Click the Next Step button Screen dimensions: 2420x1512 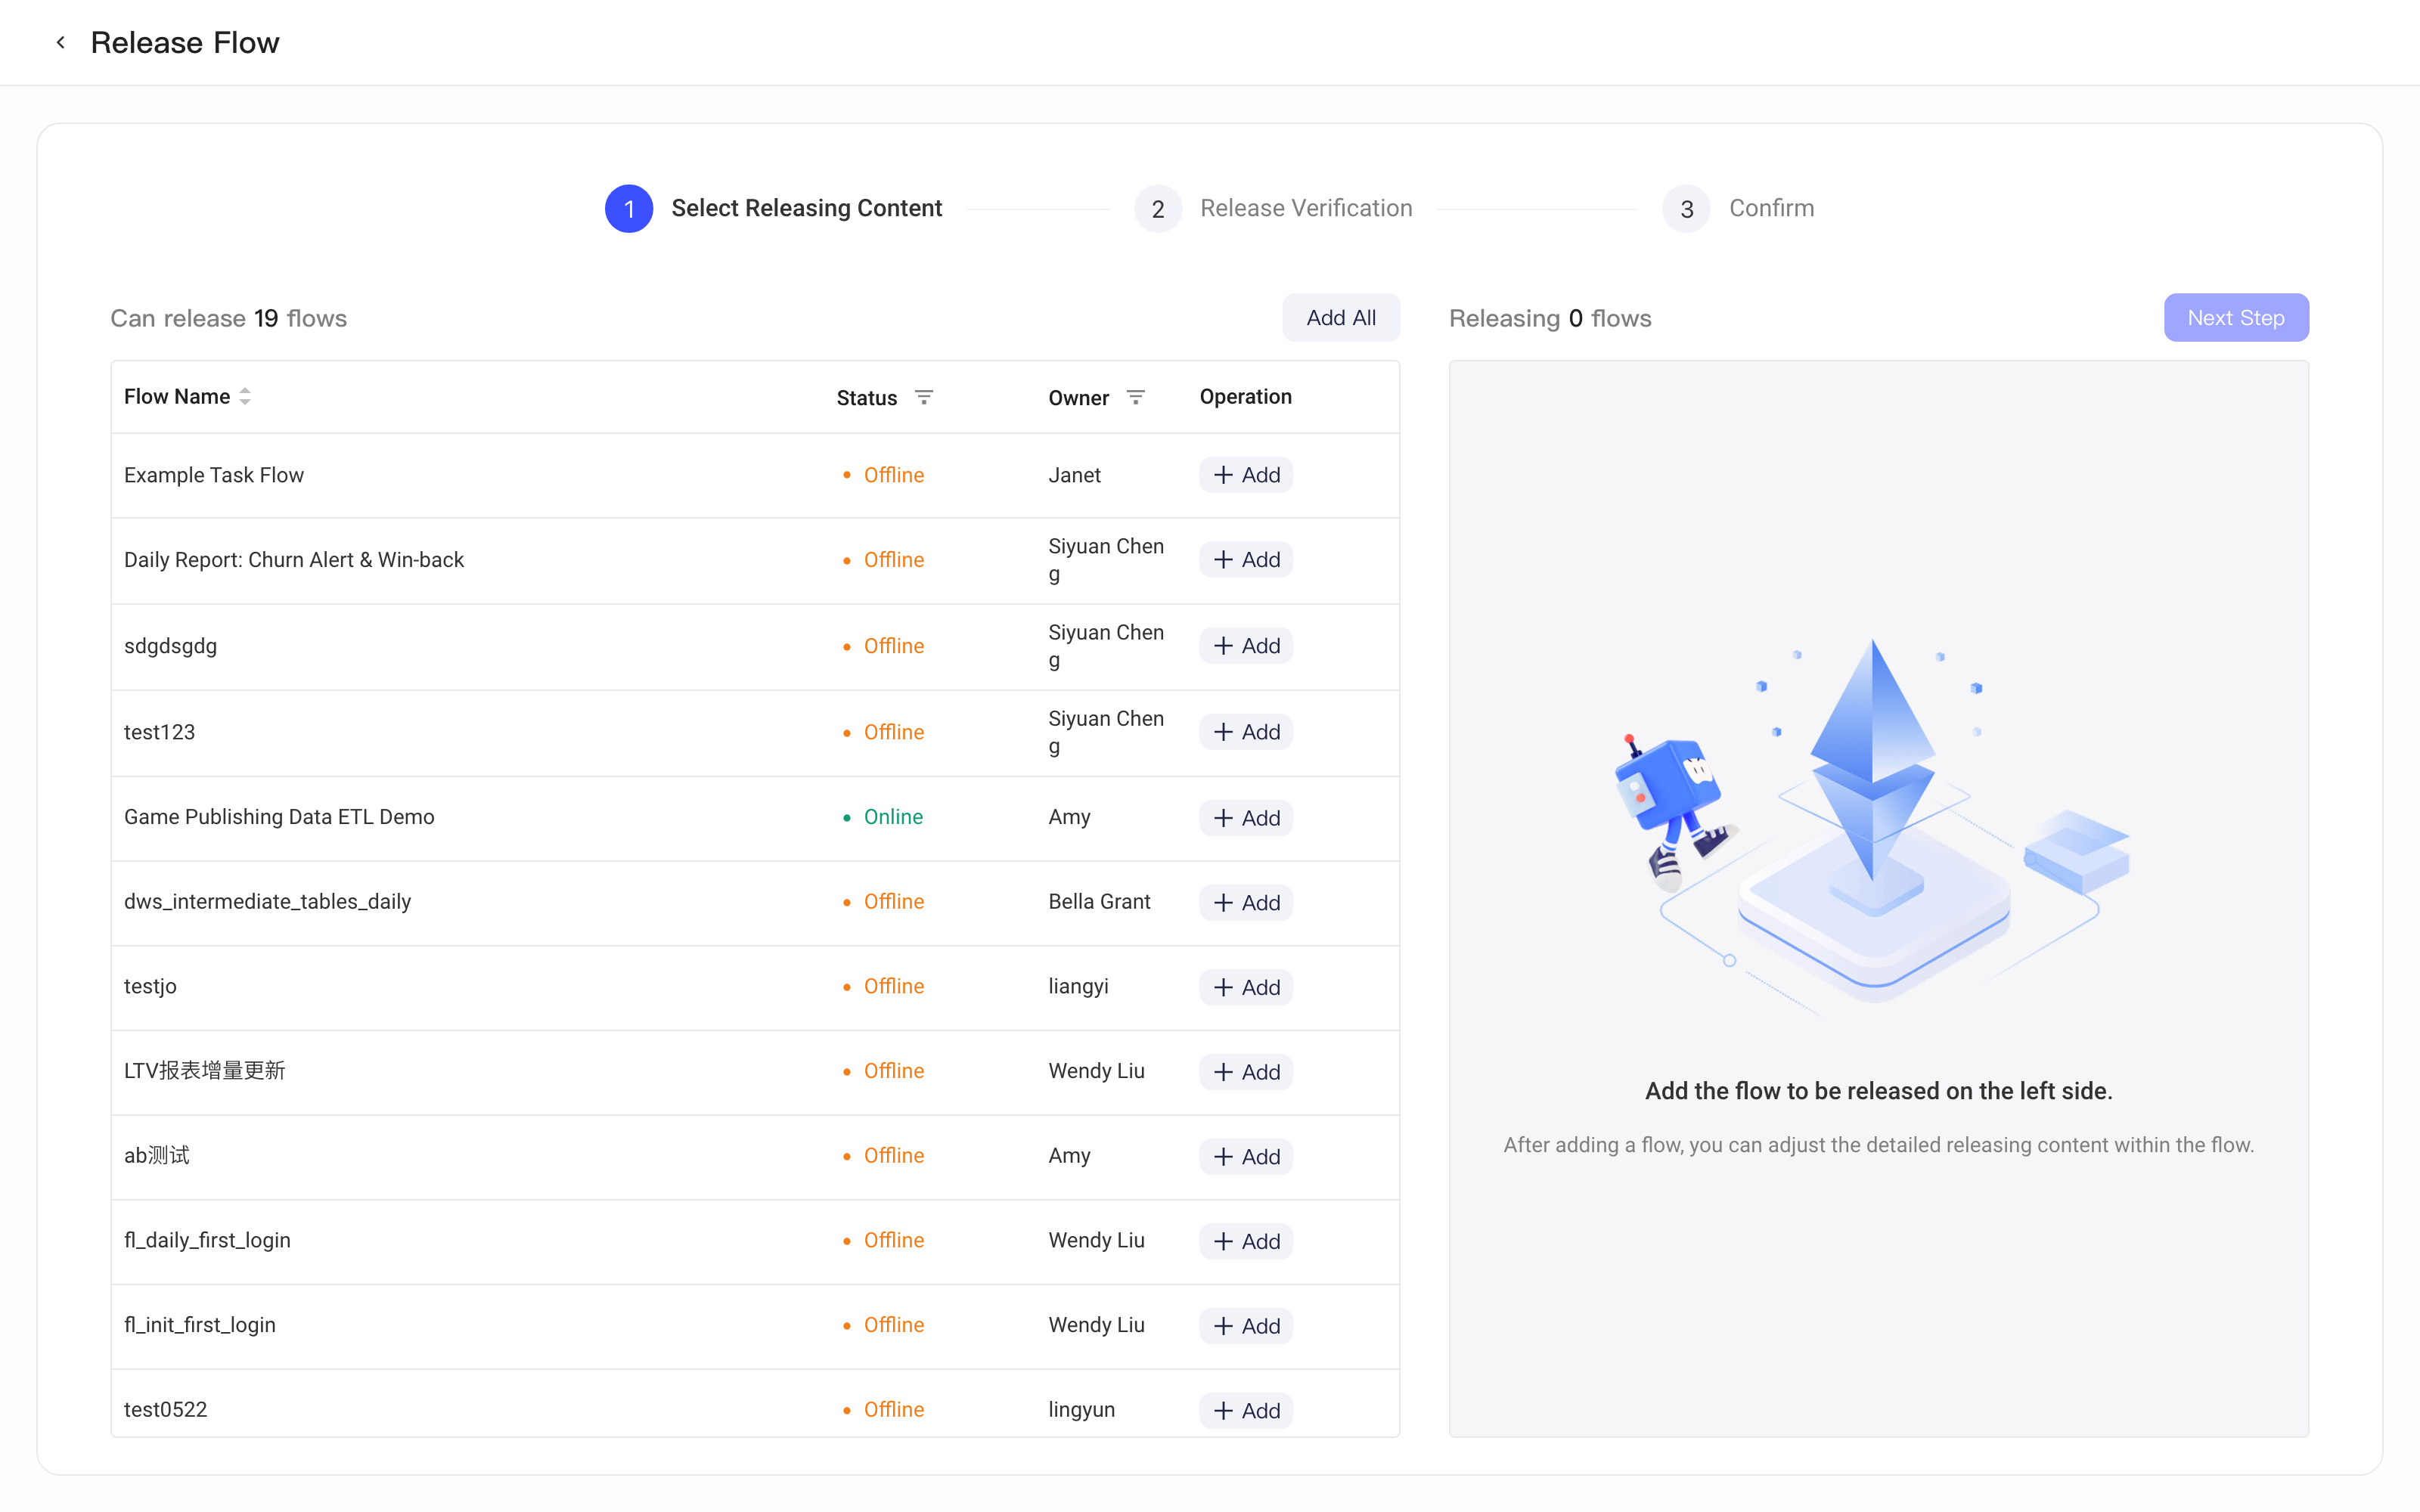2236,318
